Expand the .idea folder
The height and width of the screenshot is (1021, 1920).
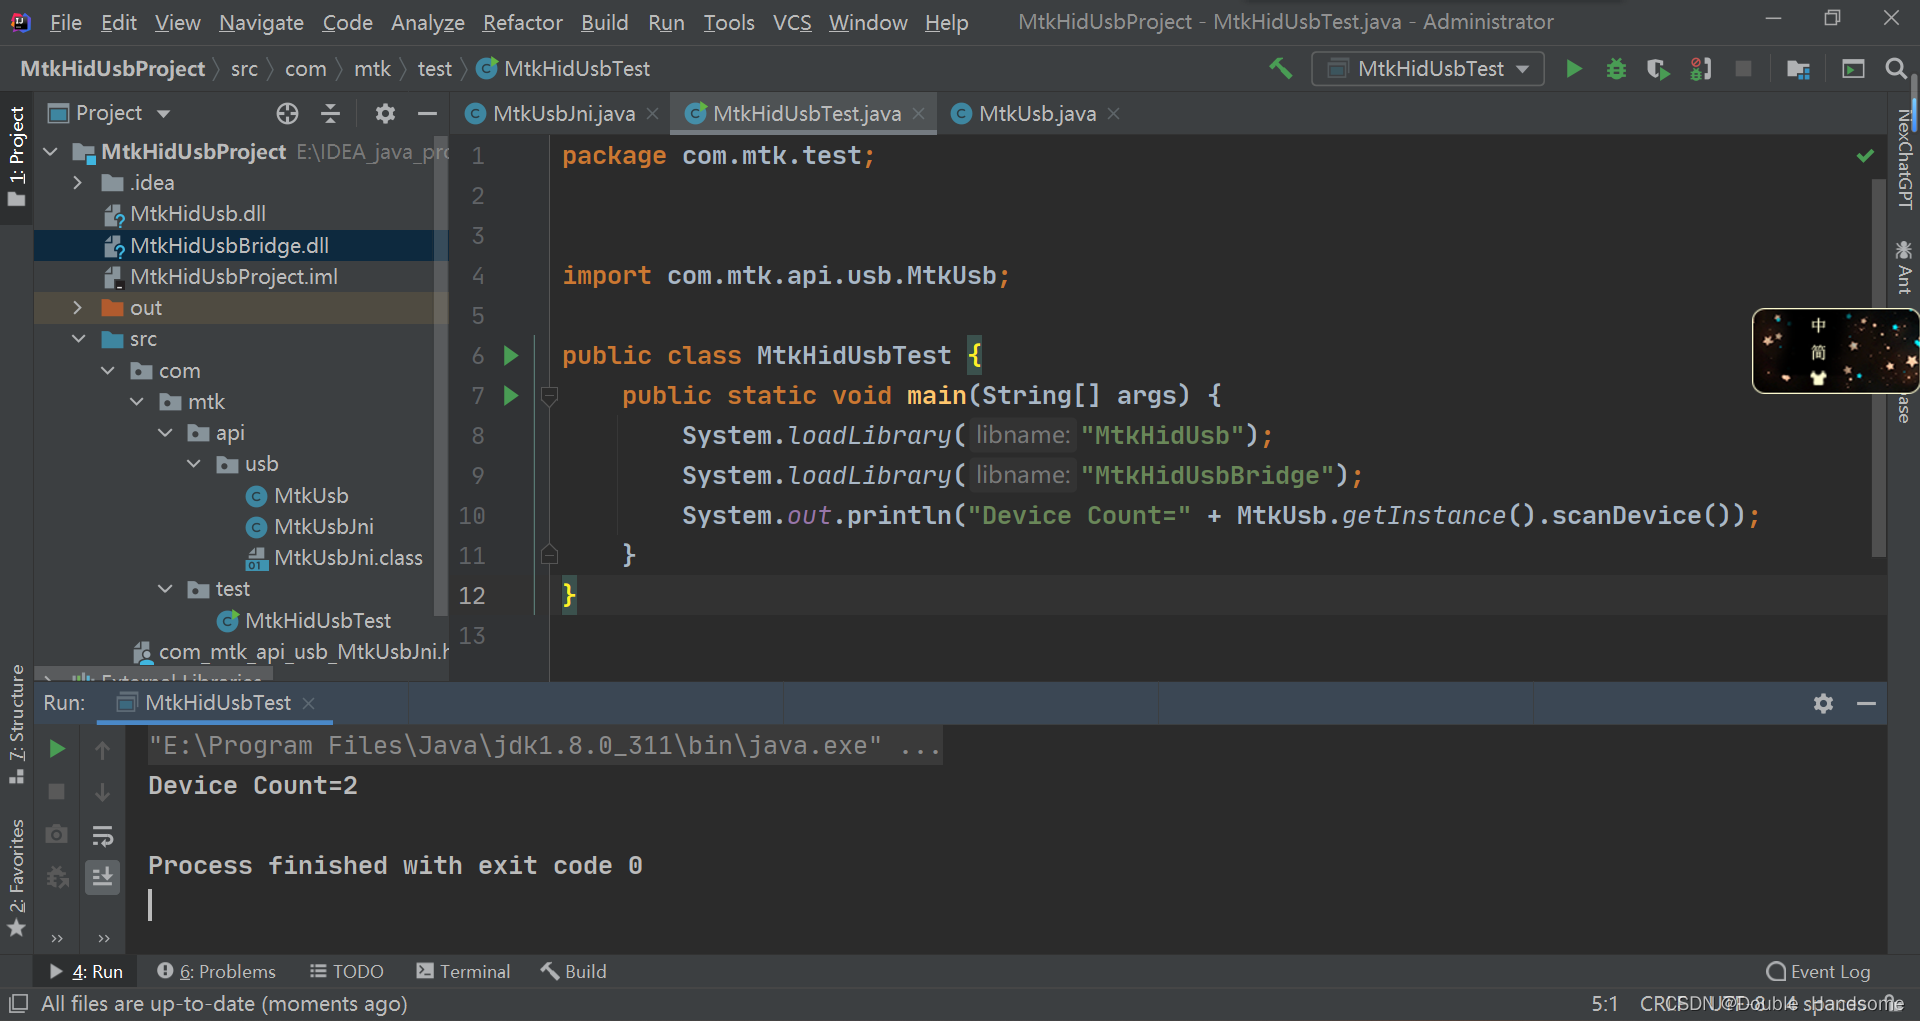click(78, 183)
